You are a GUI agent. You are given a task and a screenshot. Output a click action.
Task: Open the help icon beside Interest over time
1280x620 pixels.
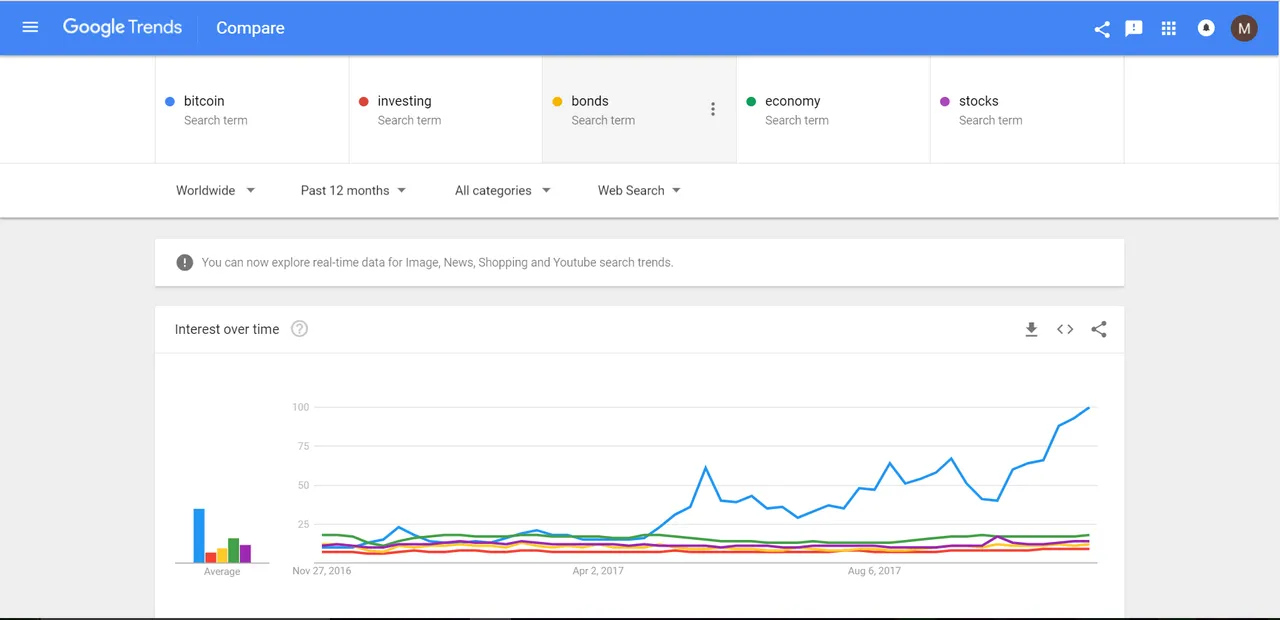pyautogui.click(x=299, y=329)
